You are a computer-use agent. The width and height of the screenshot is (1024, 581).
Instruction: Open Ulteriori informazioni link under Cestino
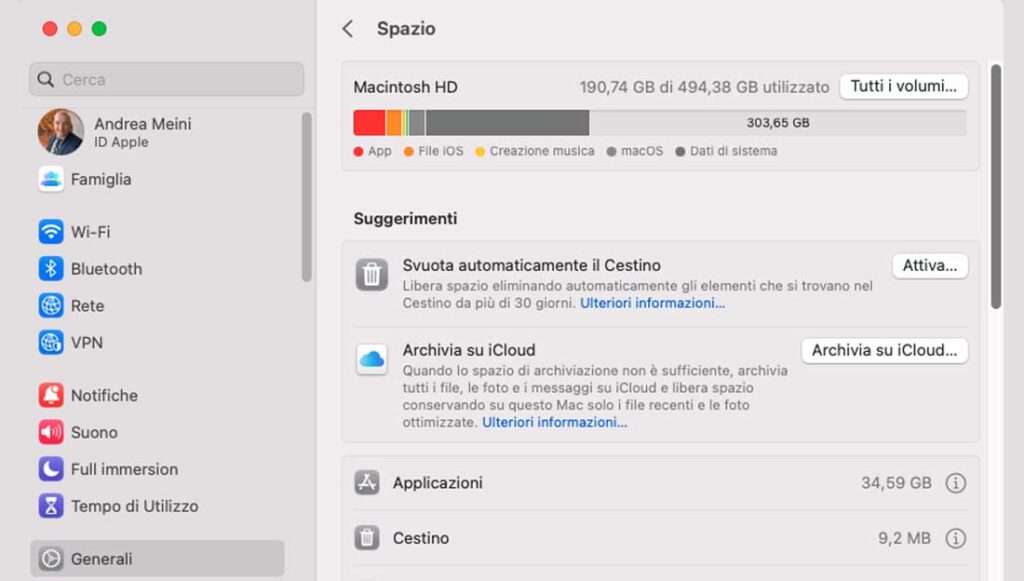pyautogui.click(x=652, y=303)
